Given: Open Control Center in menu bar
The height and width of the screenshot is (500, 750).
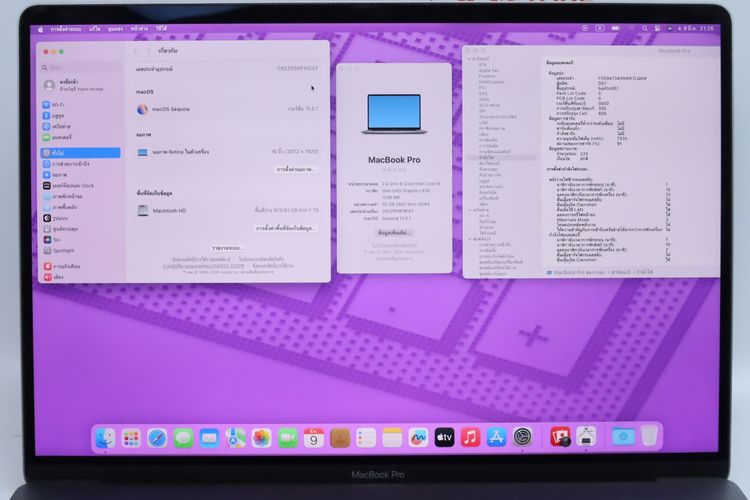Looking at the screenshot, I should pos(658,28).
